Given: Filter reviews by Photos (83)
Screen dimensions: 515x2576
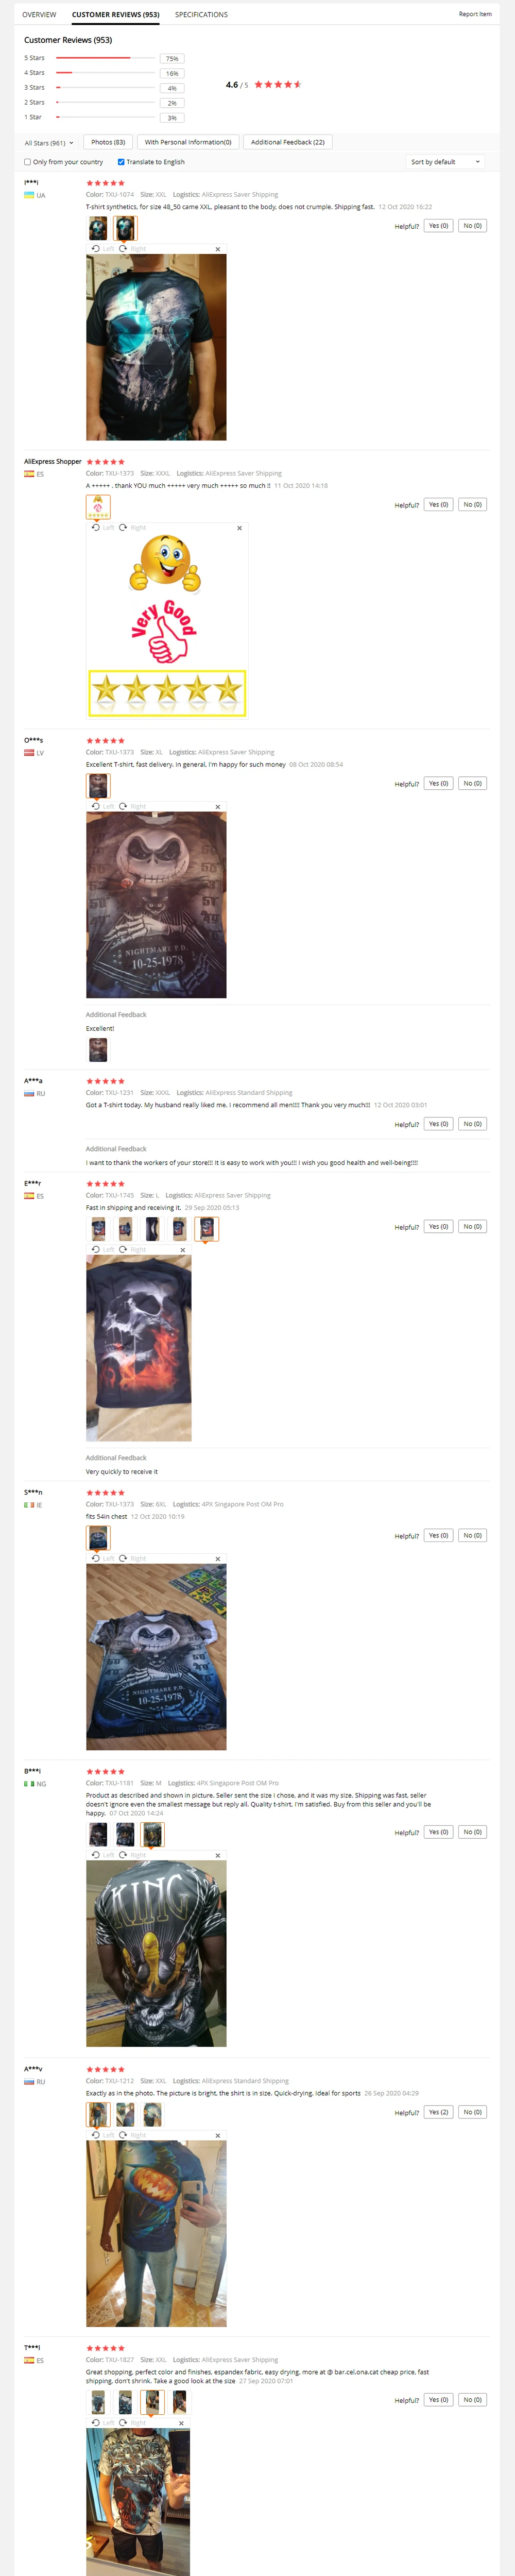Looking at the screenshot, I should coord(108,142).
